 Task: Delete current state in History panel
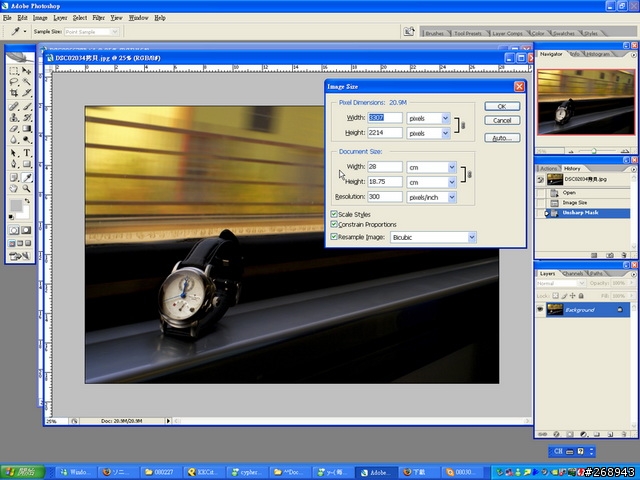624,255
